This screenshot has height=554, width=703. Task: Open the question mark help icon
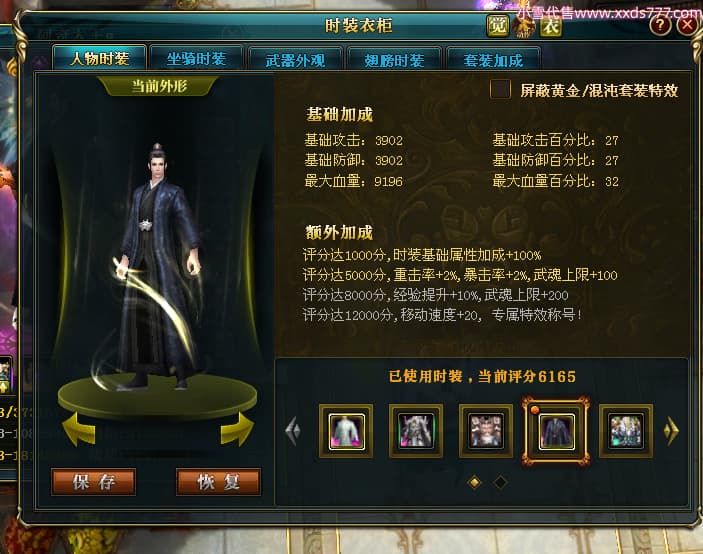point(660,25)
